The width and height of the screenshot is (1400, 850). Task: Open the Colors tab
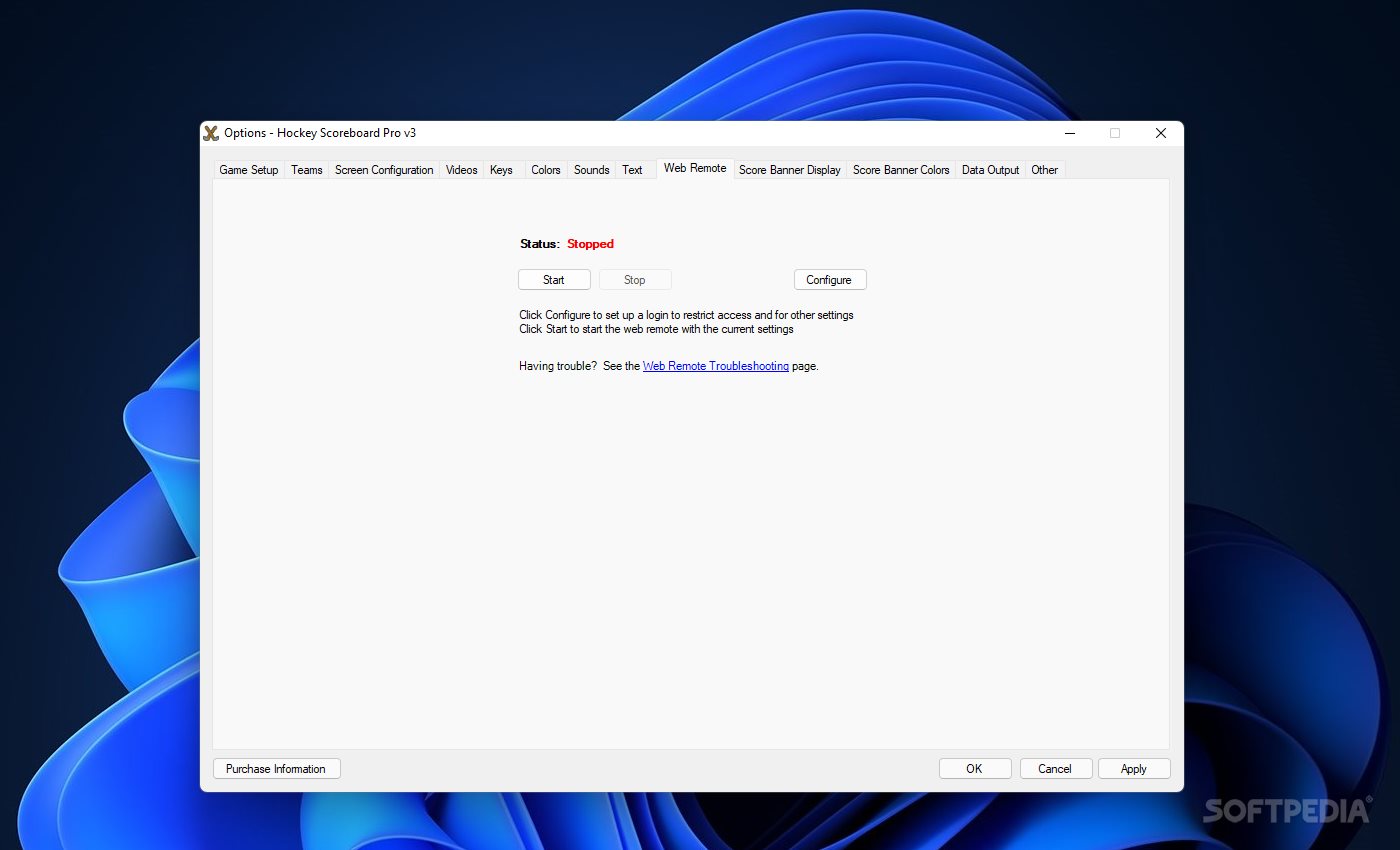tap(546, 170)
